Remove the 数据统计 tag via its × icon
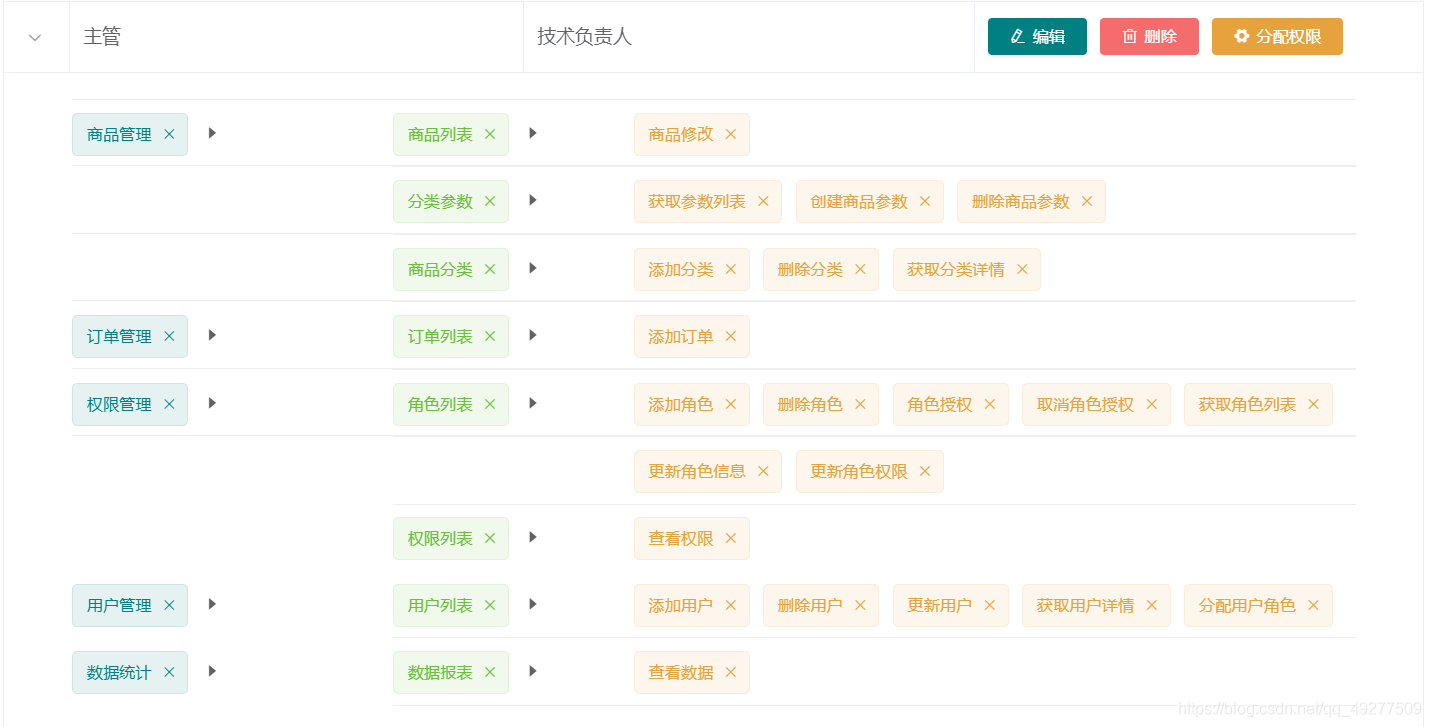1431x727 pixels. click(169, 672)
